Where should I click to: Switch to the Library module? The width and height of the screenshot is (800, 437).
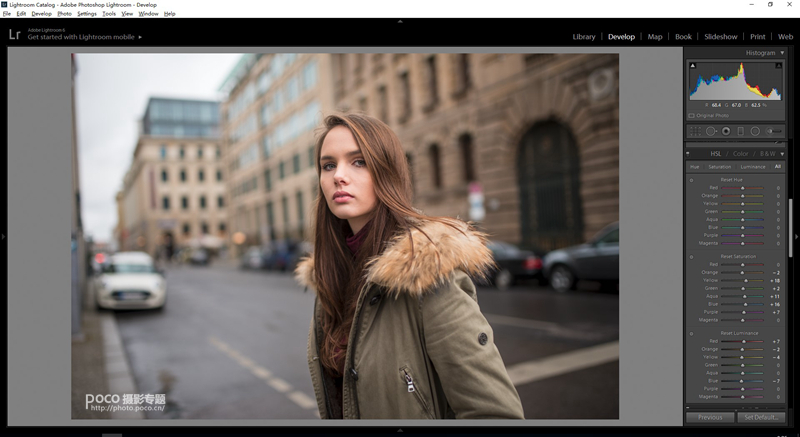coord(584,37)
